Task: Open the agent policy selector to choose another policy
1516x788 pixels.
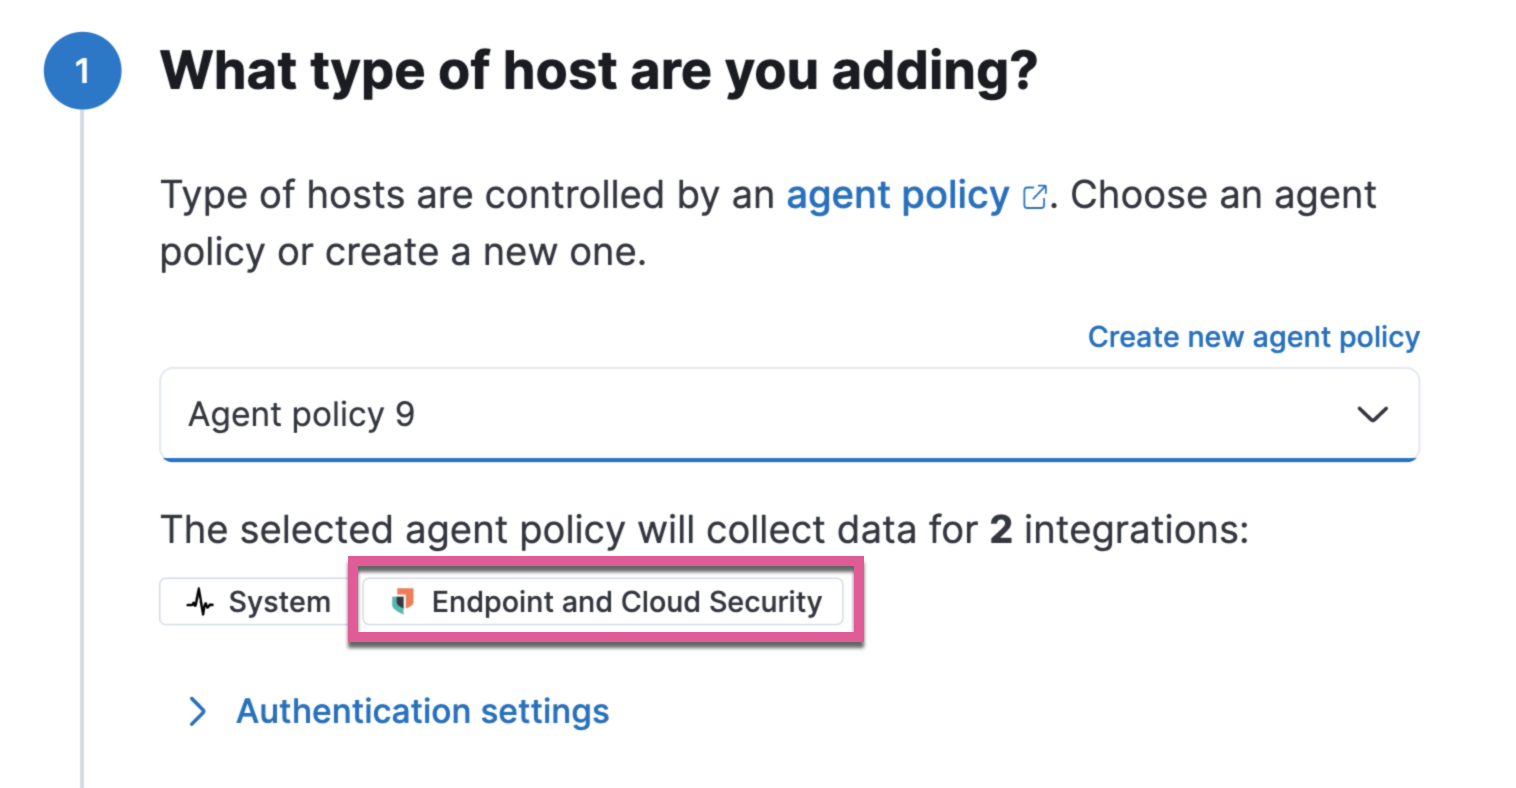Action: 790,414
